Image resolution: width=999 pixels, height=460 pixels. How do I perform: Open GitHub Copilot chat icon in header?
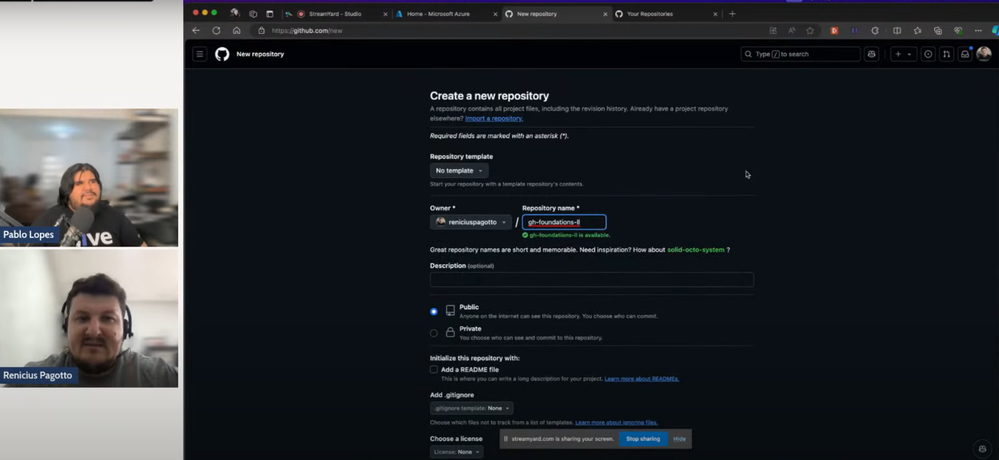pos(871,54)
